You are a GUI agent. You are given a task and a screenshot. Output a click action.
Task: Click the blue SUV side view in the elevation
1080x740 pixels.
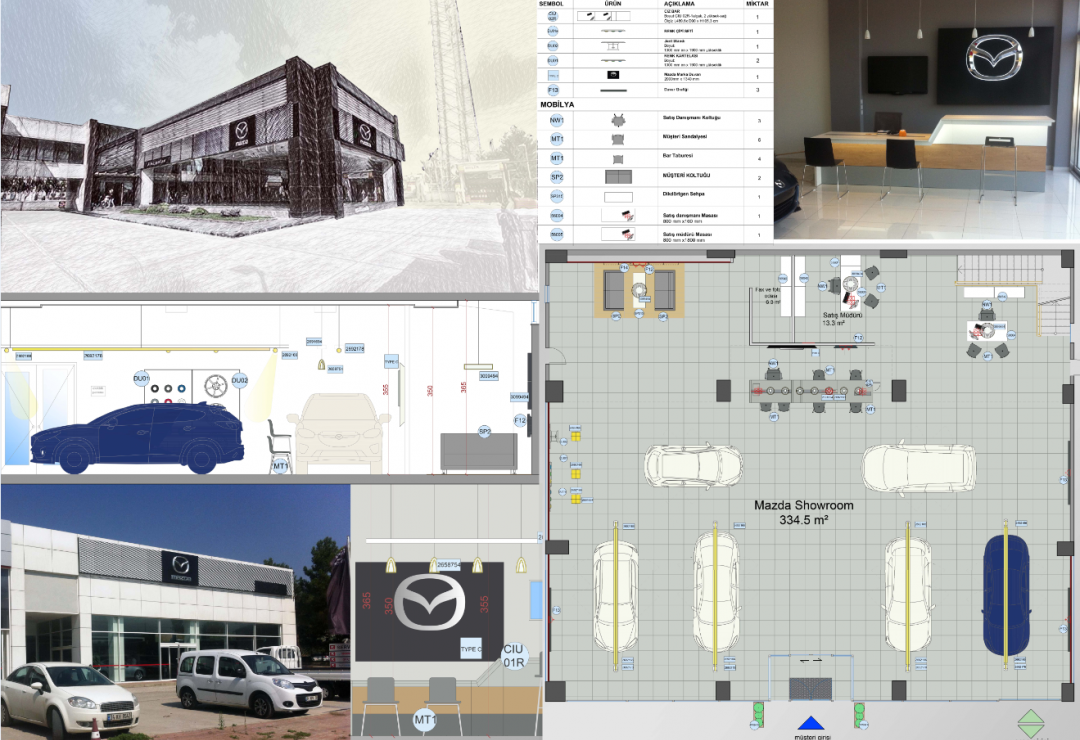click(x=136, y=438)
